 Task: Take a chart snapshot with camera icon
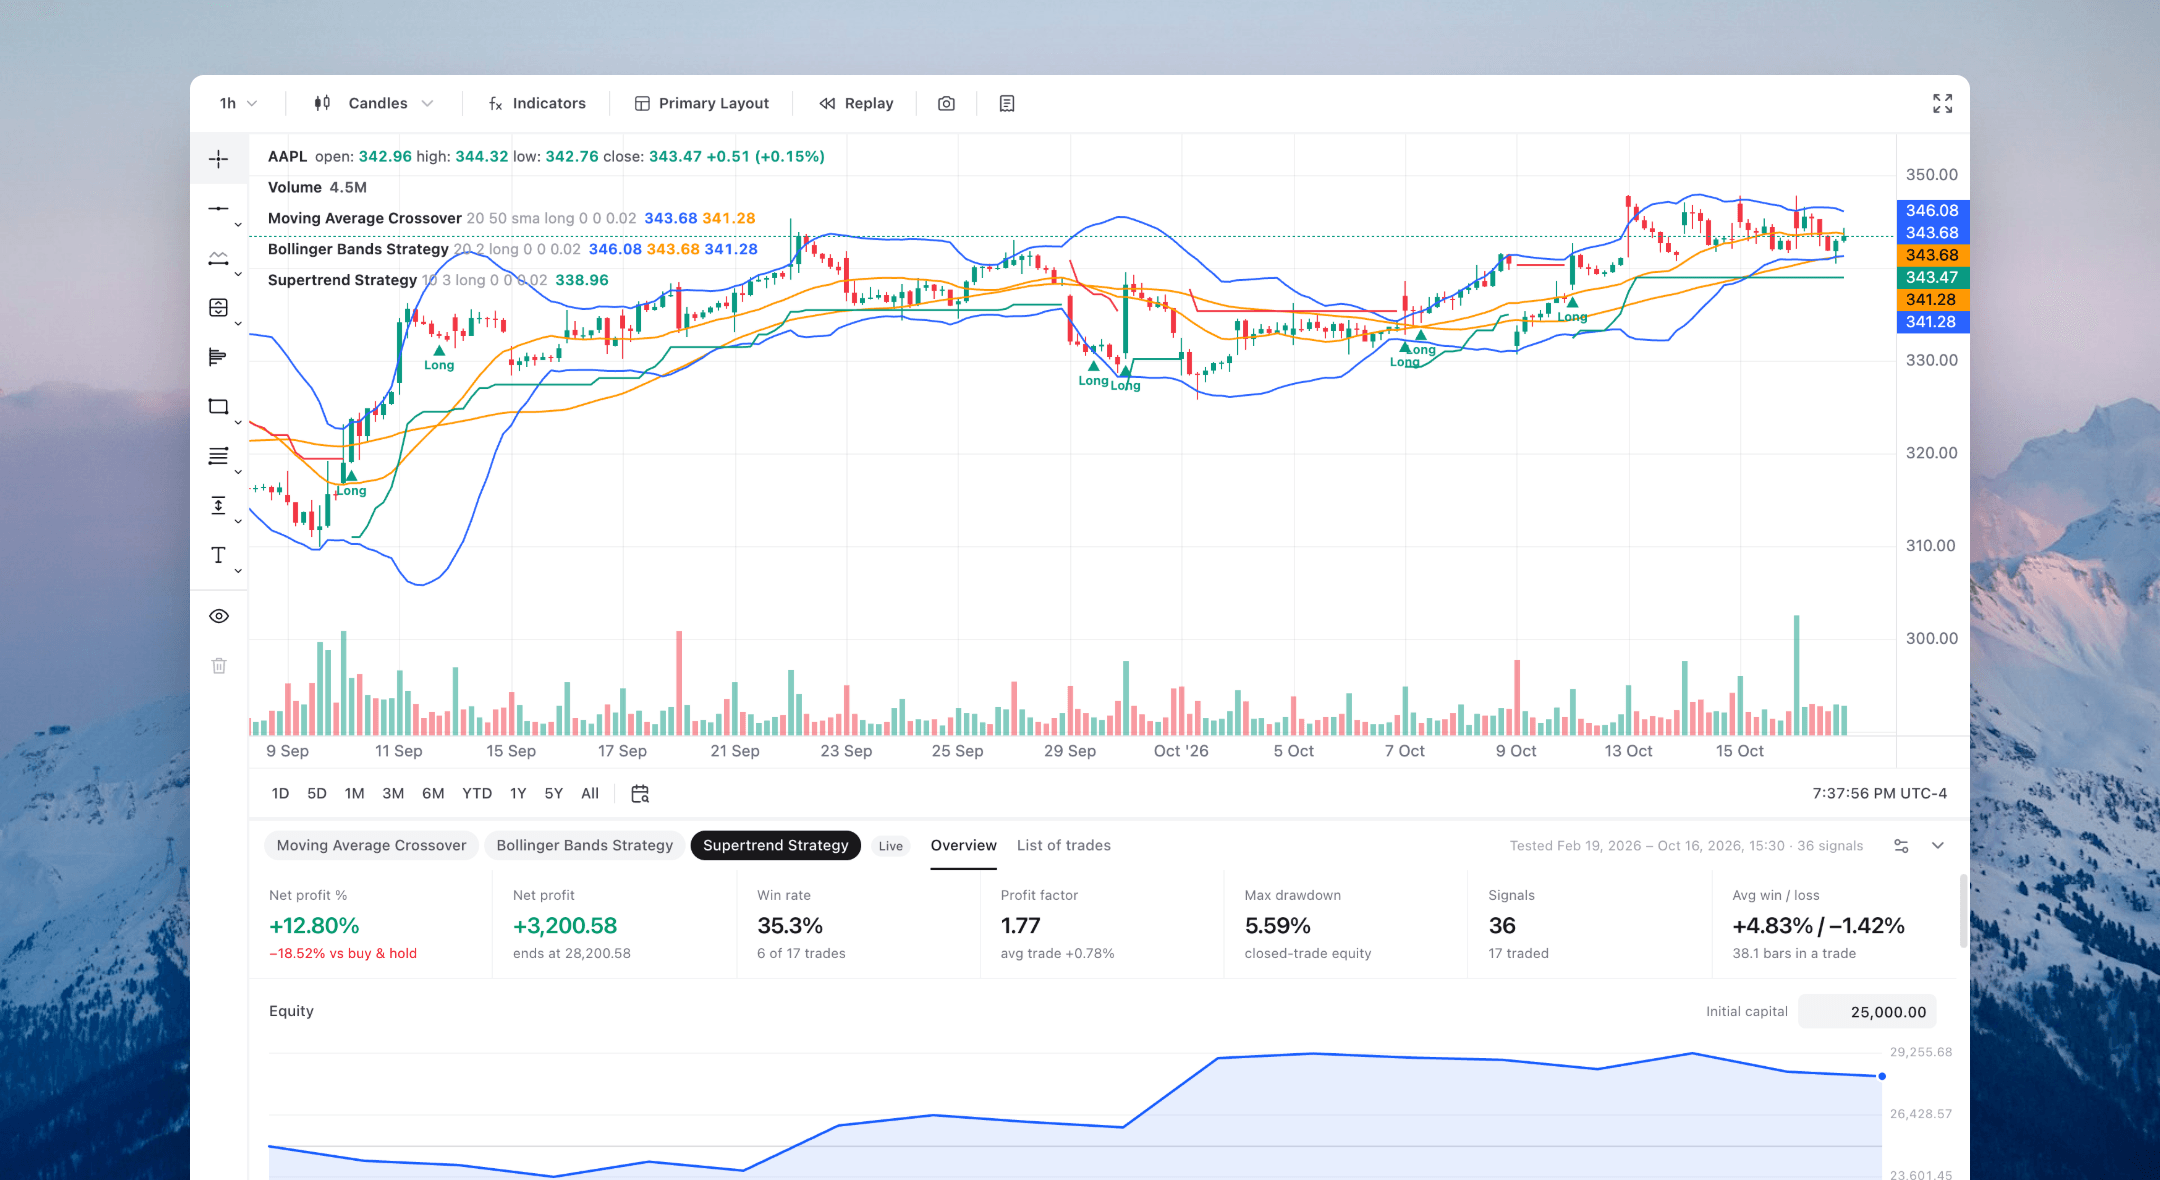click(x=946, y=103)
